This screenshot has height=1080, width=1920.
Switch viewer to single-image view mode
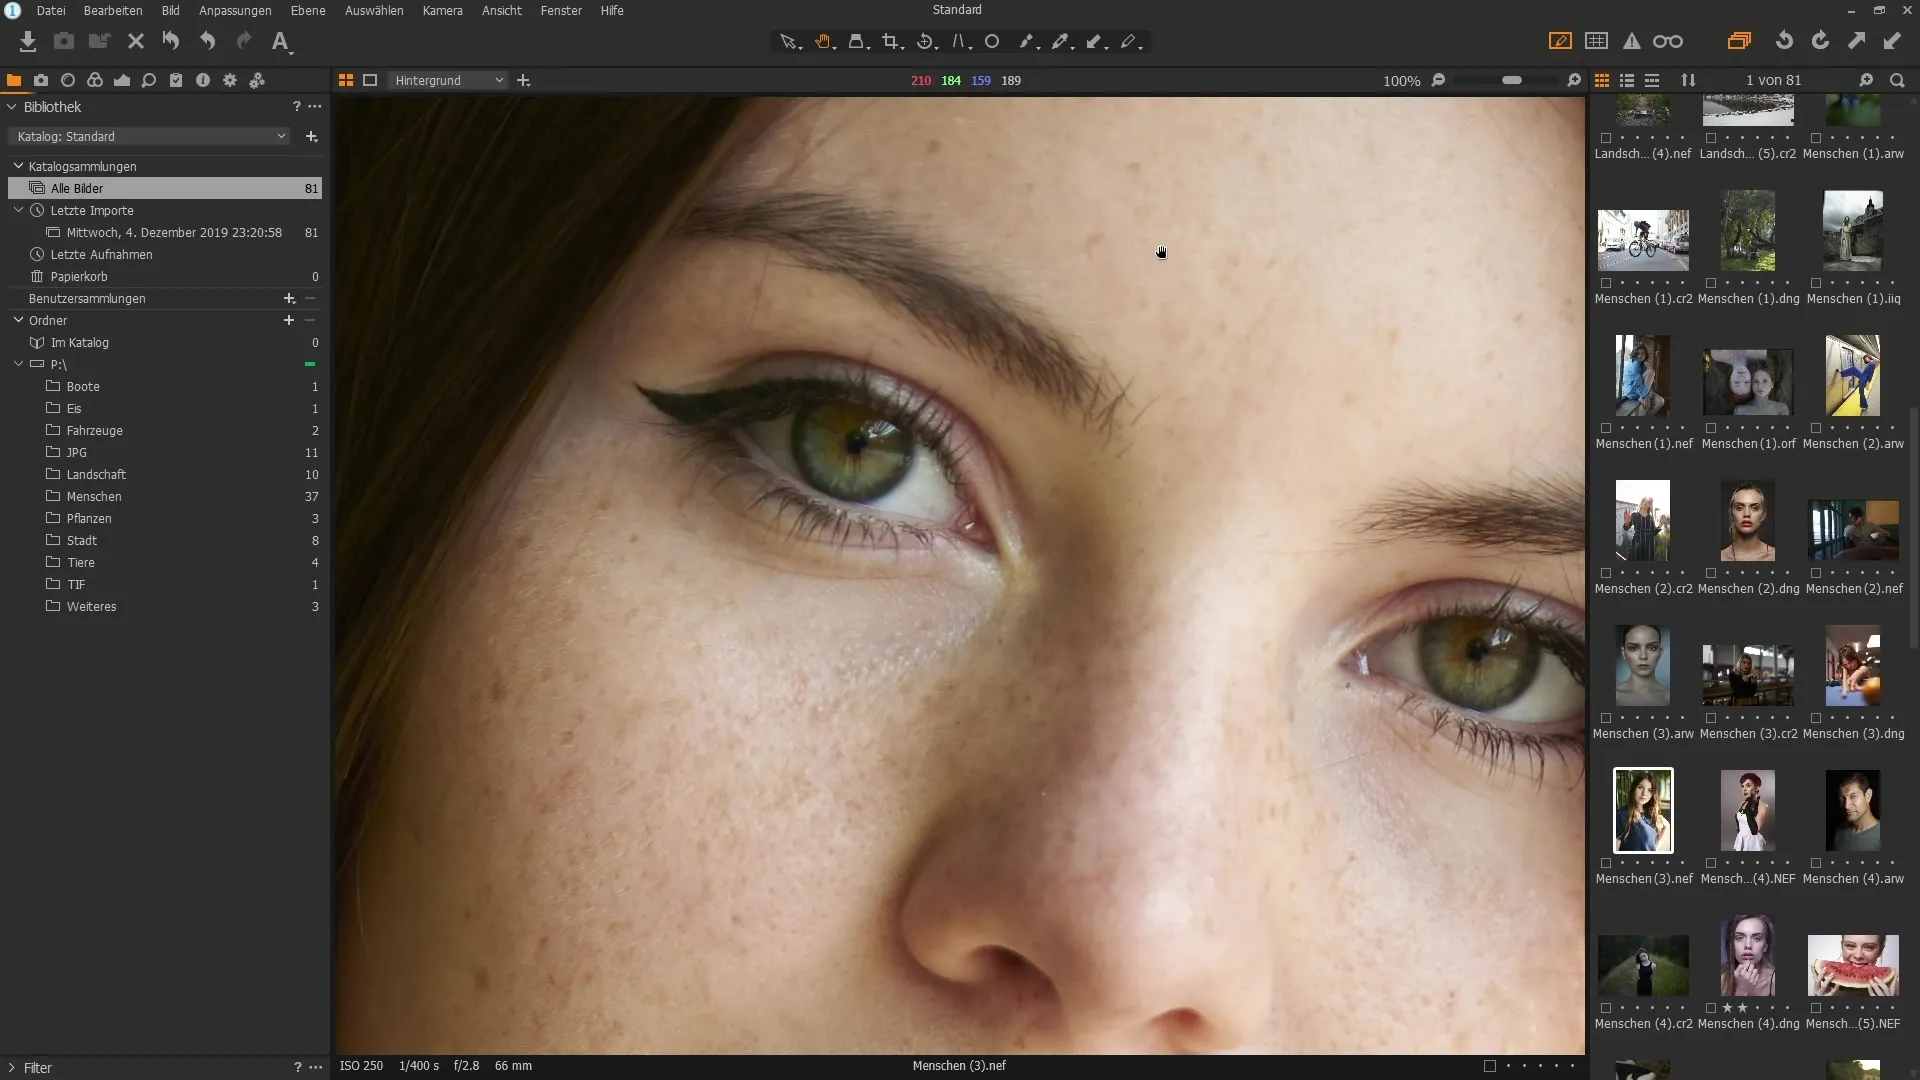point(370,80)
